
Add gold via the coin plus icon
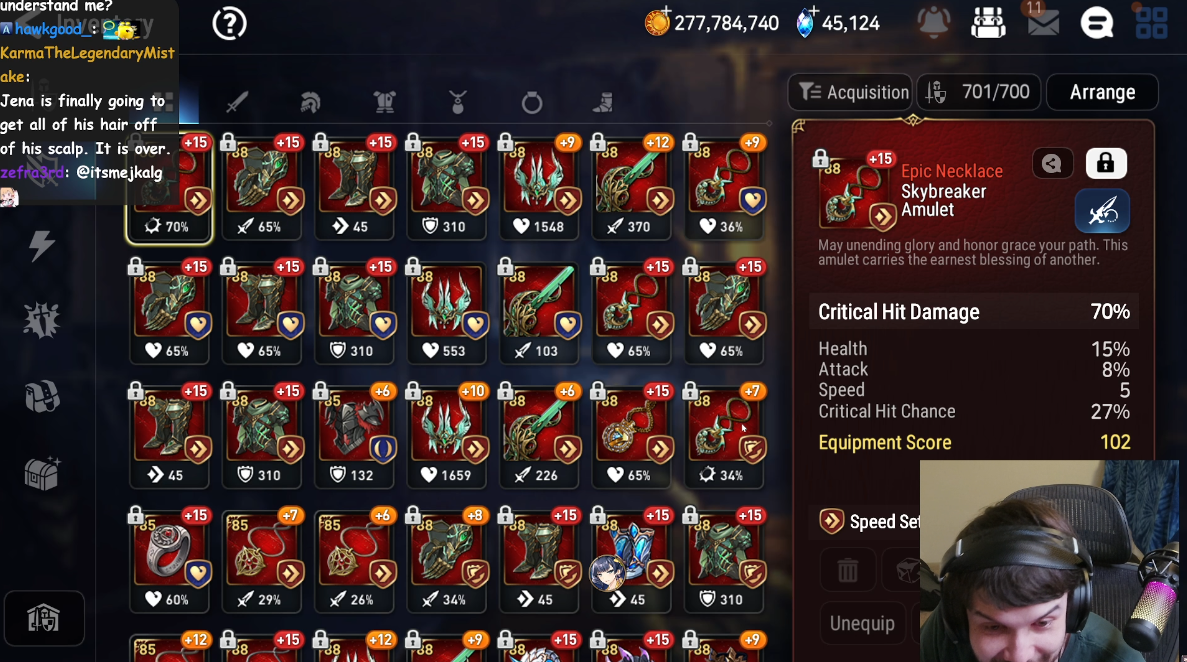pos(657,21)
